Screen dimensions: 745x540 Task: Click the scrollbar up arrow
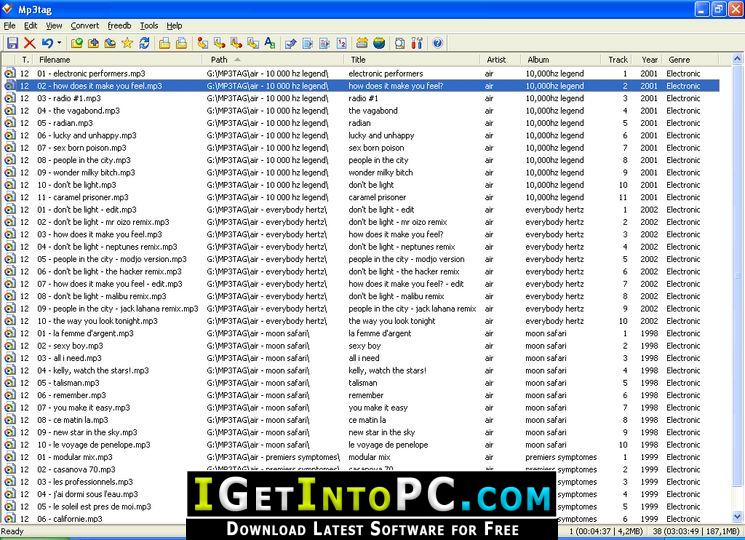[738, 59]
